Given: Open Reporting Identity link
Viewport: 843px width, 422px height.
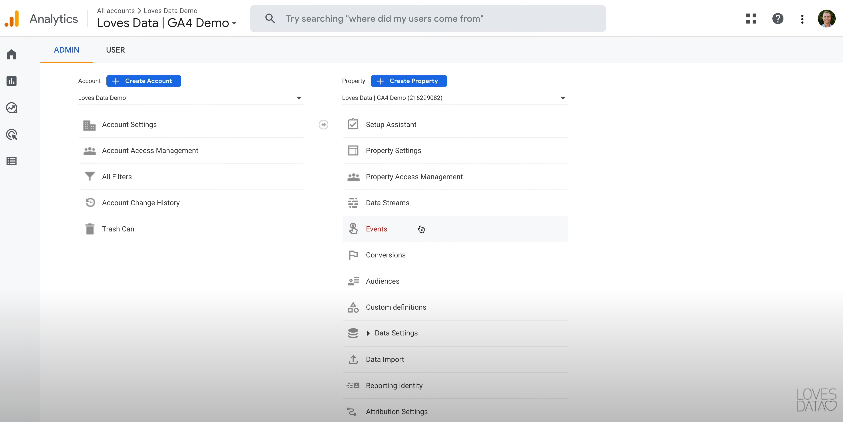Looking at the screenshot, I should [x=394, y=385].
